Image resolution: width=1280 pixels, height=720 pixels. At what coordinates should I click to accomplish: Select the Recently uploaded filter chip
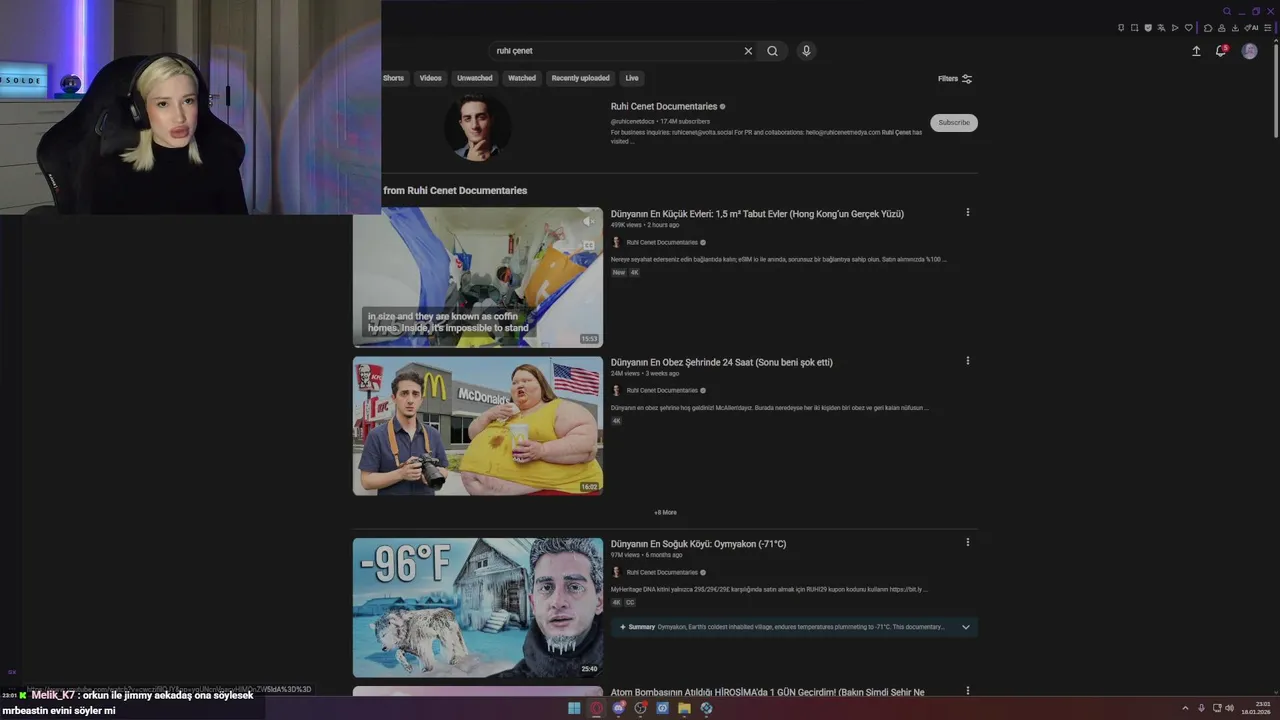[580, 78]
